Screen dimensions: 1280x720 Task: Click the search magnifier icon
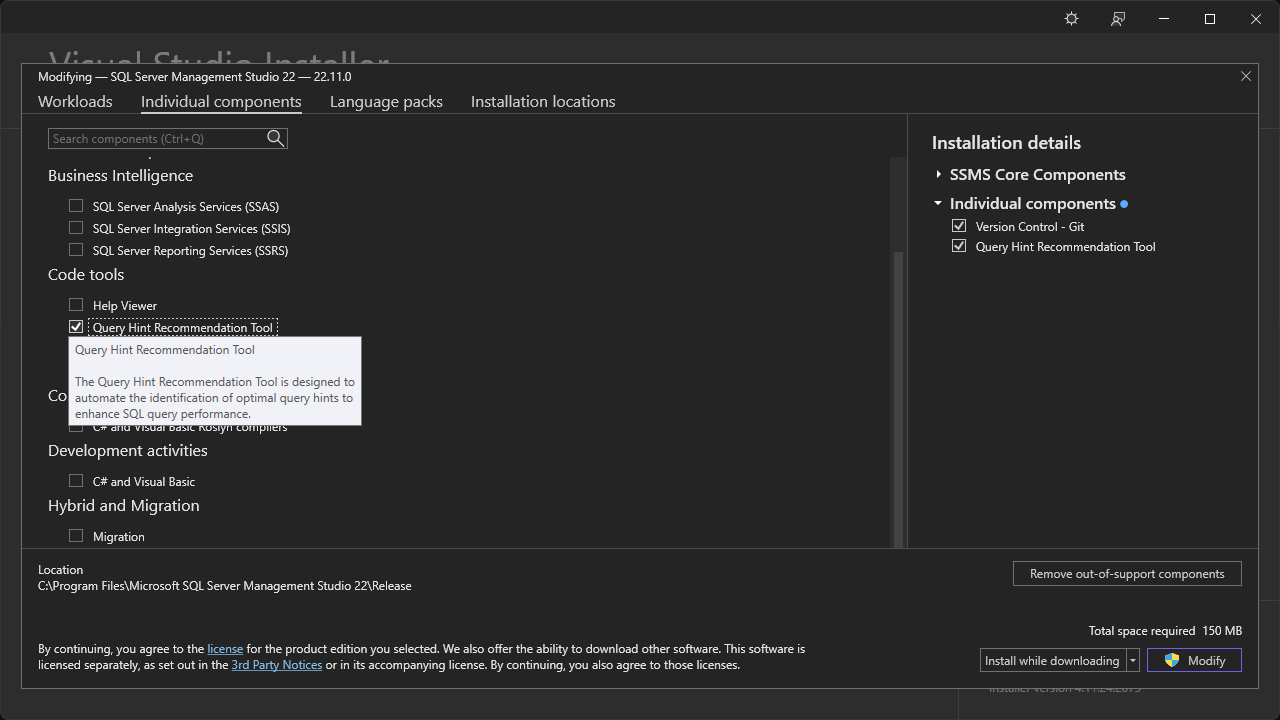(x=276, y=139)
